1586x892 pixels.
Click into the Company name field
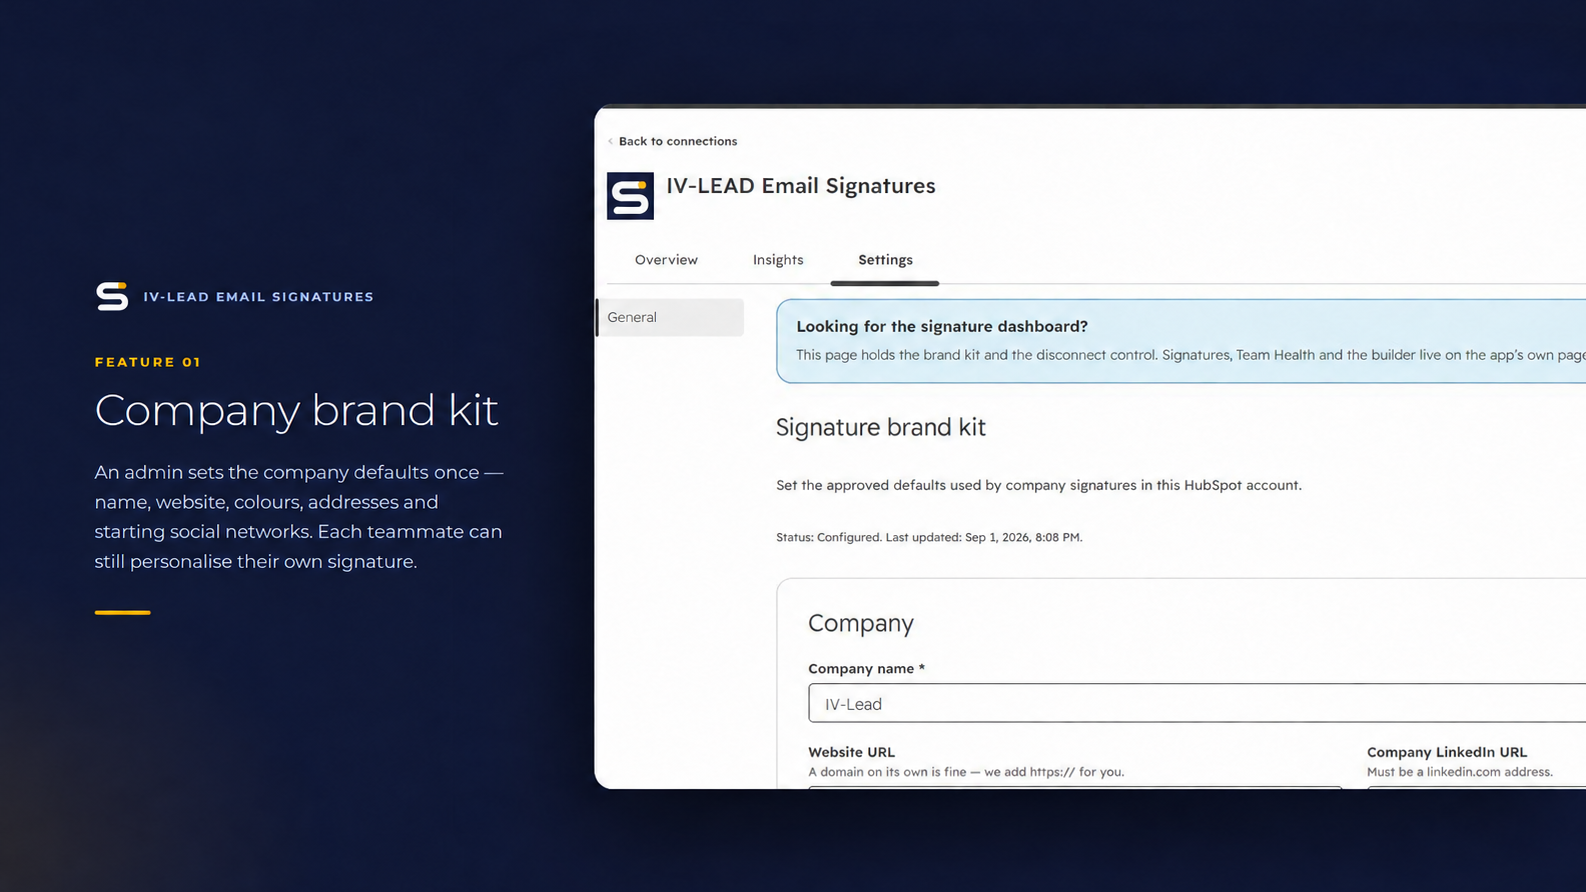pos(1197,703)
